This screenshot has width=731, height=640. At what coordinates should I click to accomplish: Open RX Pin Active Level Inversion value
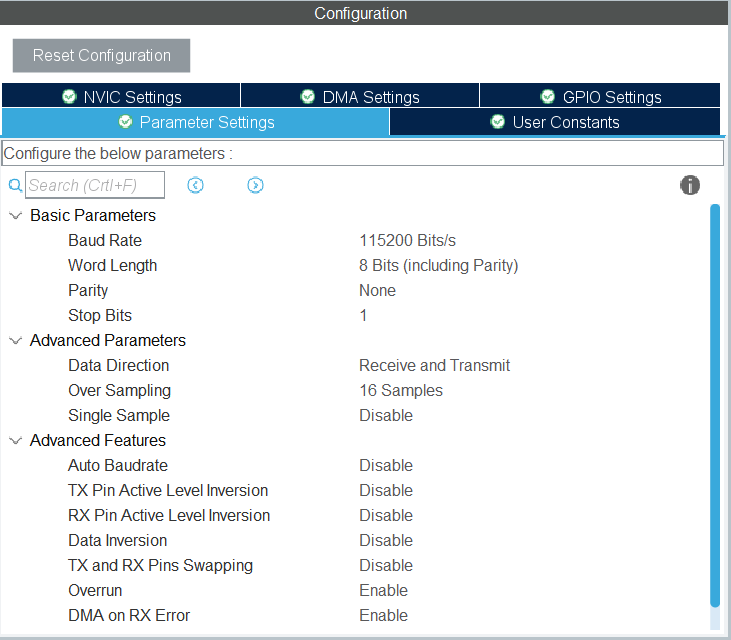pyautogui.click(x=386, y=516)
